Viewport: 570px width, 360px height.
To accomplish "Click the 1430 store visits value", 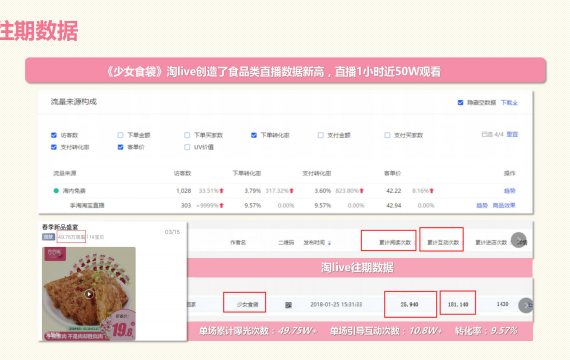I will coord(502,304).
